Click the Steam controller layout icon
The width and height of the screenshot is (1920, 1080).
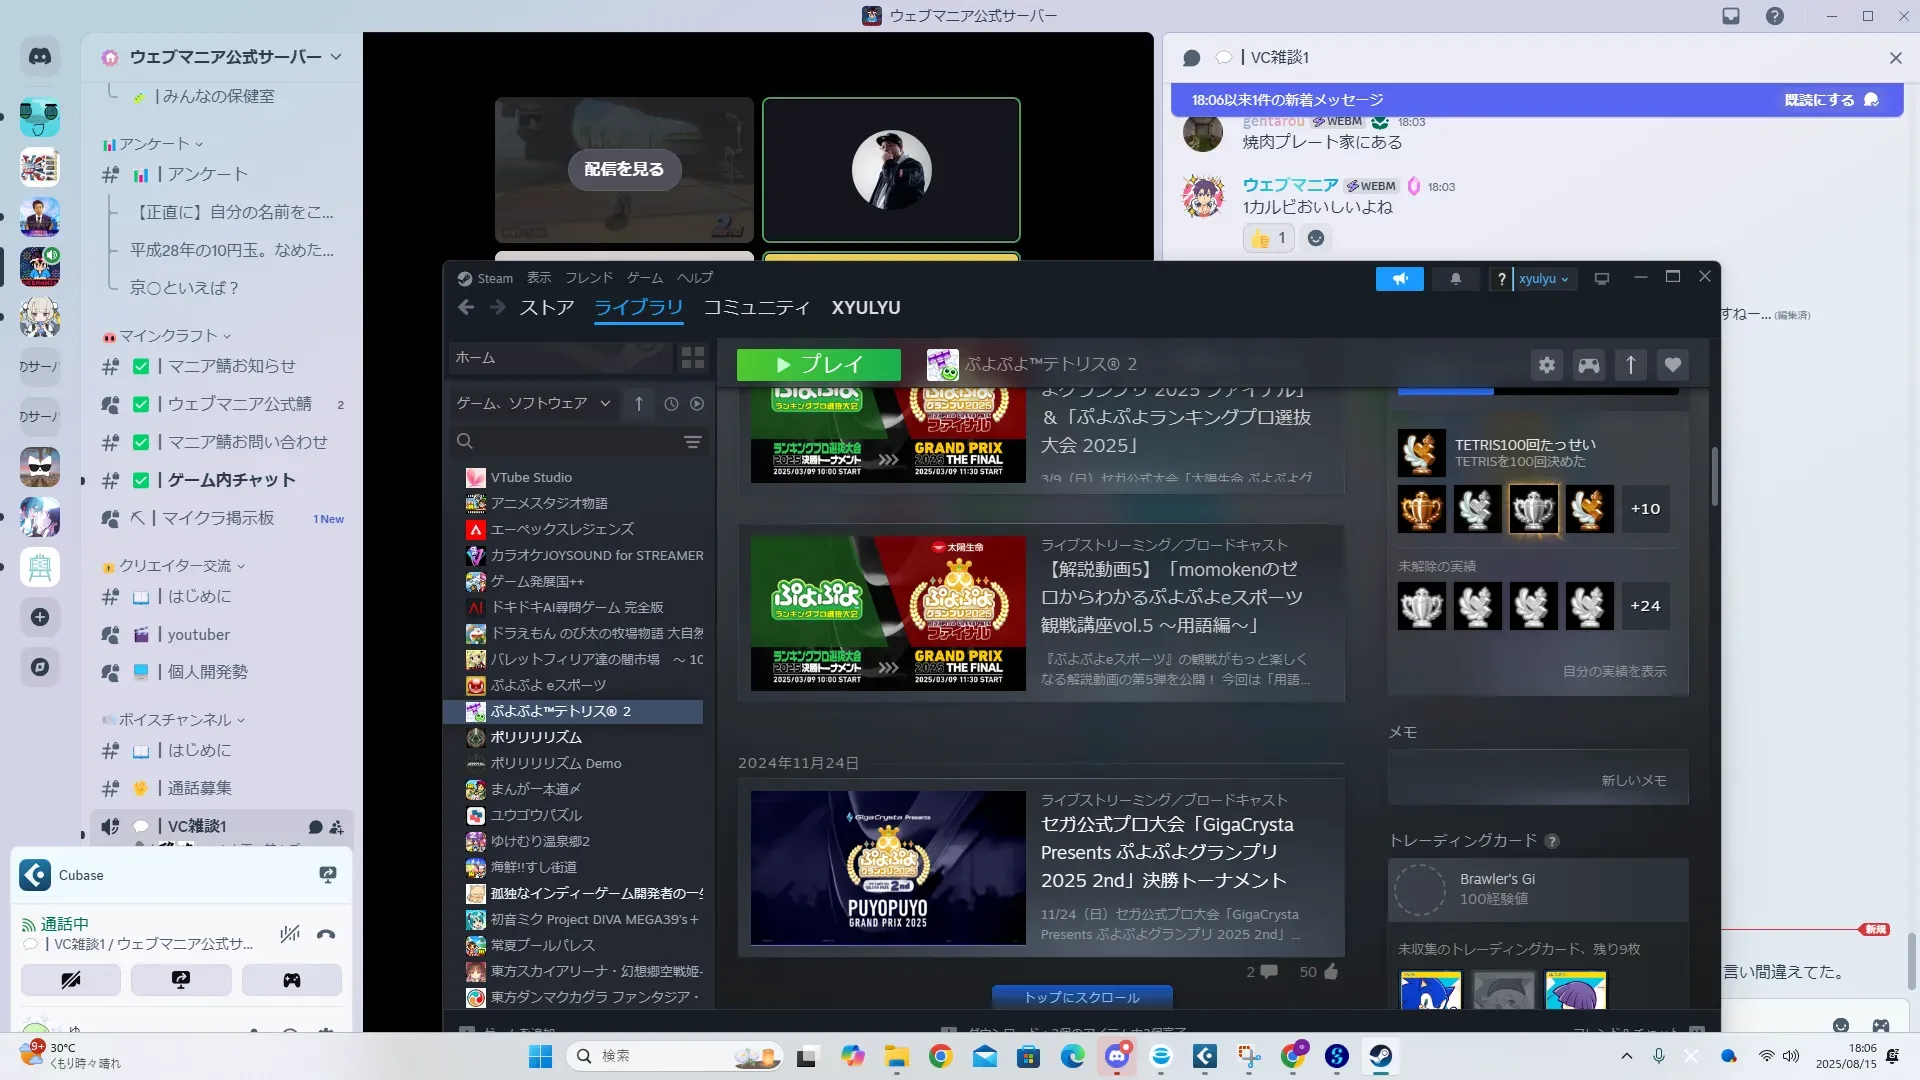pos(1589,365)
